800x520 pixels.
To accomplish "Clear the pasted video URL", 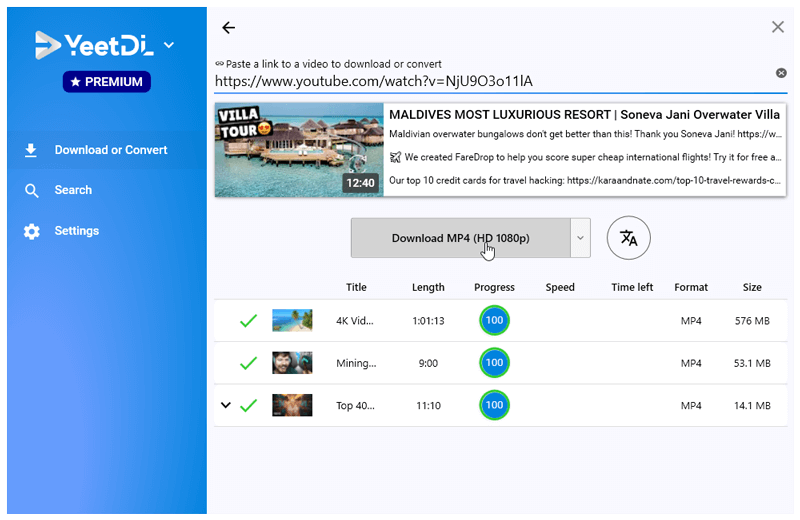I will click(781, 73).
